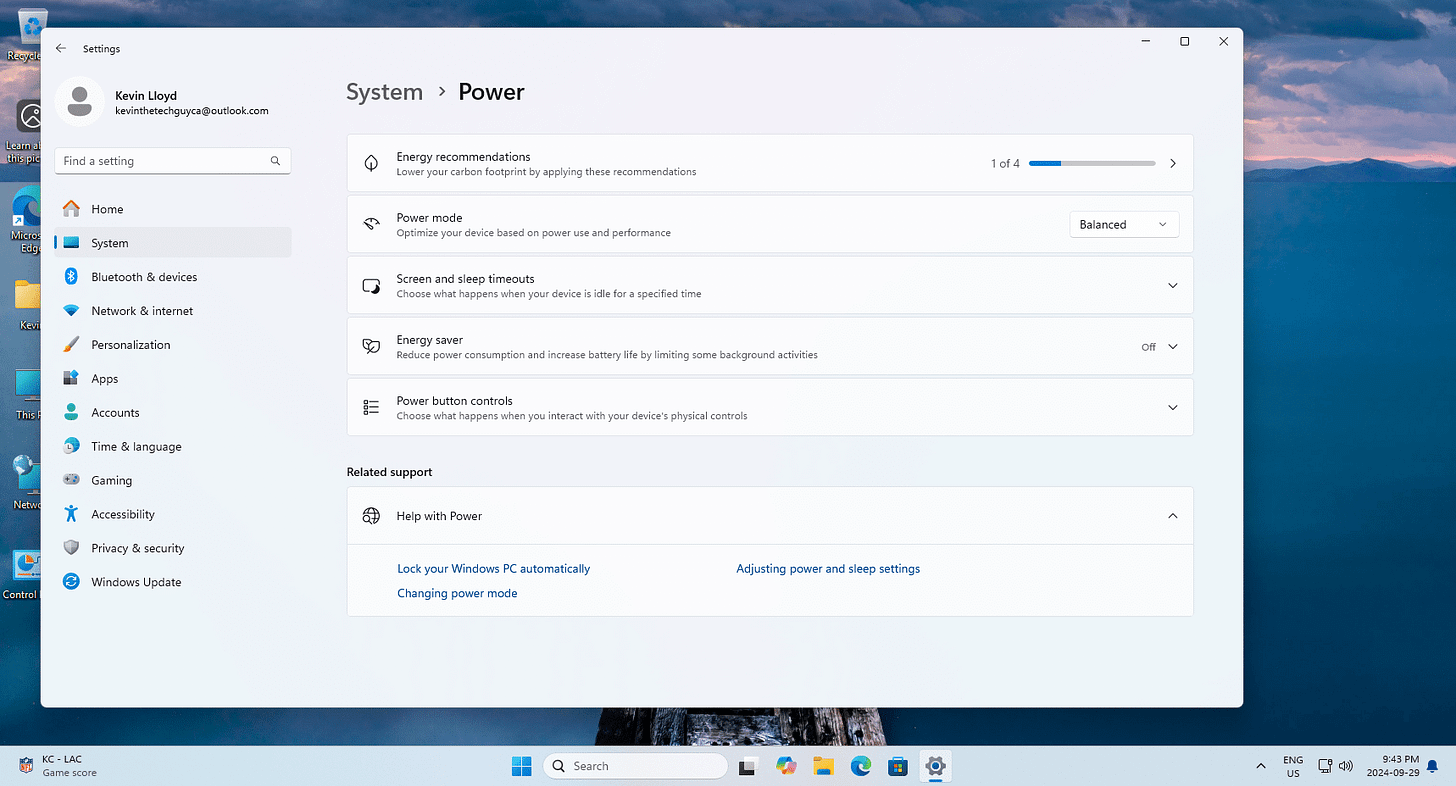Click the Energy recommendations lightbulb icon
Screen dimensions: 1456x786
(x=371, y=163)
